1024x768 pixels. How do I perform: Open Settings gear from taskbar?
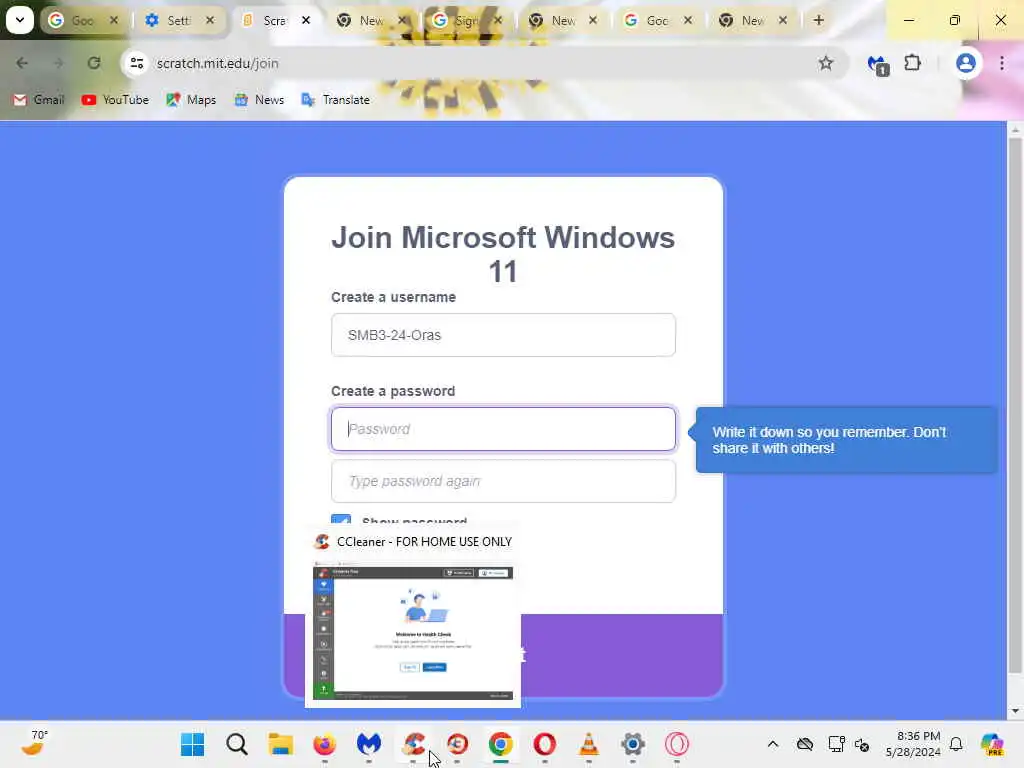coord(633,744)
